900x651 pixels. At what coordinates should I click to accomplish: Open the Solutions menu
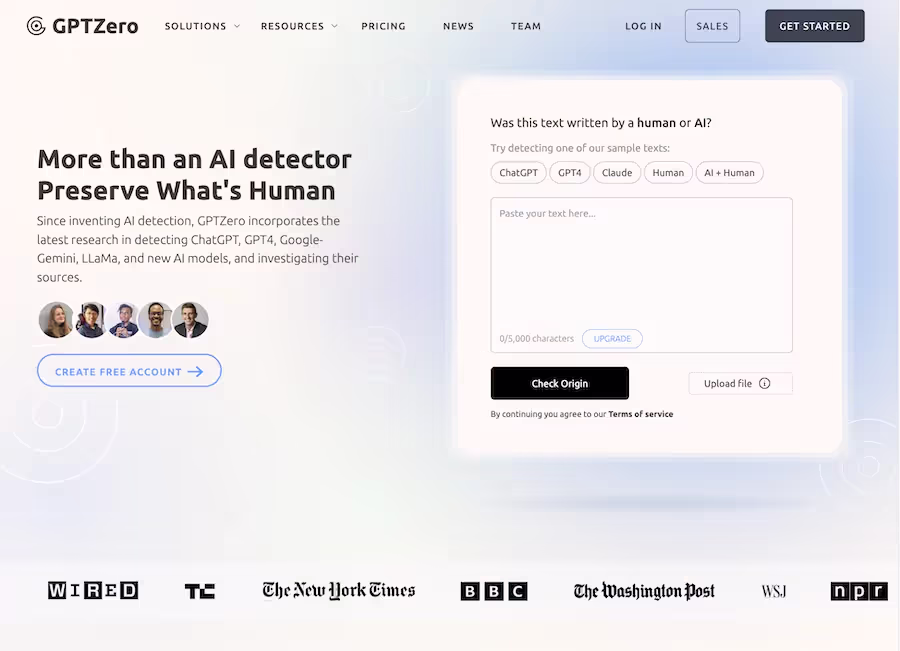(195, 26)
